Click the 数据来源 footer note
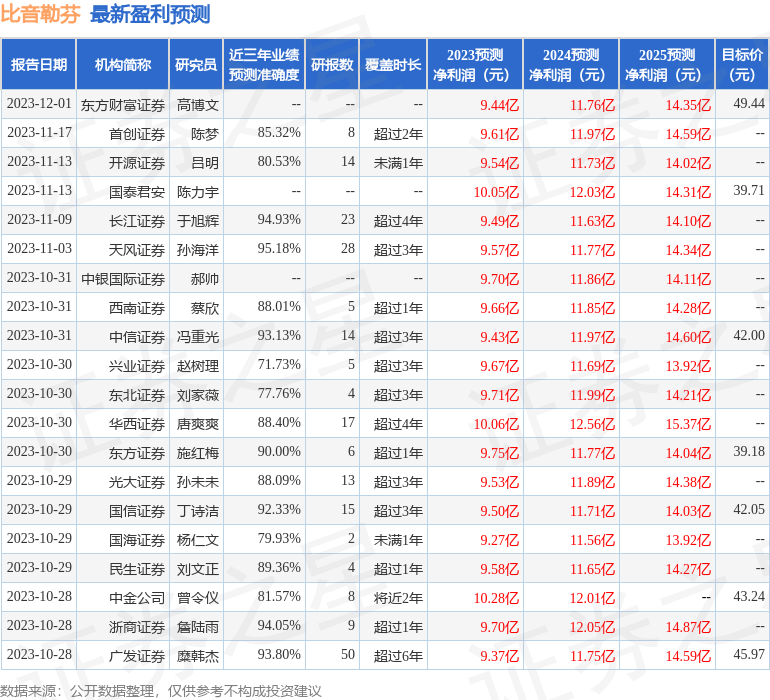This screenshot has height=700, width=770. (x=161, y=691)
